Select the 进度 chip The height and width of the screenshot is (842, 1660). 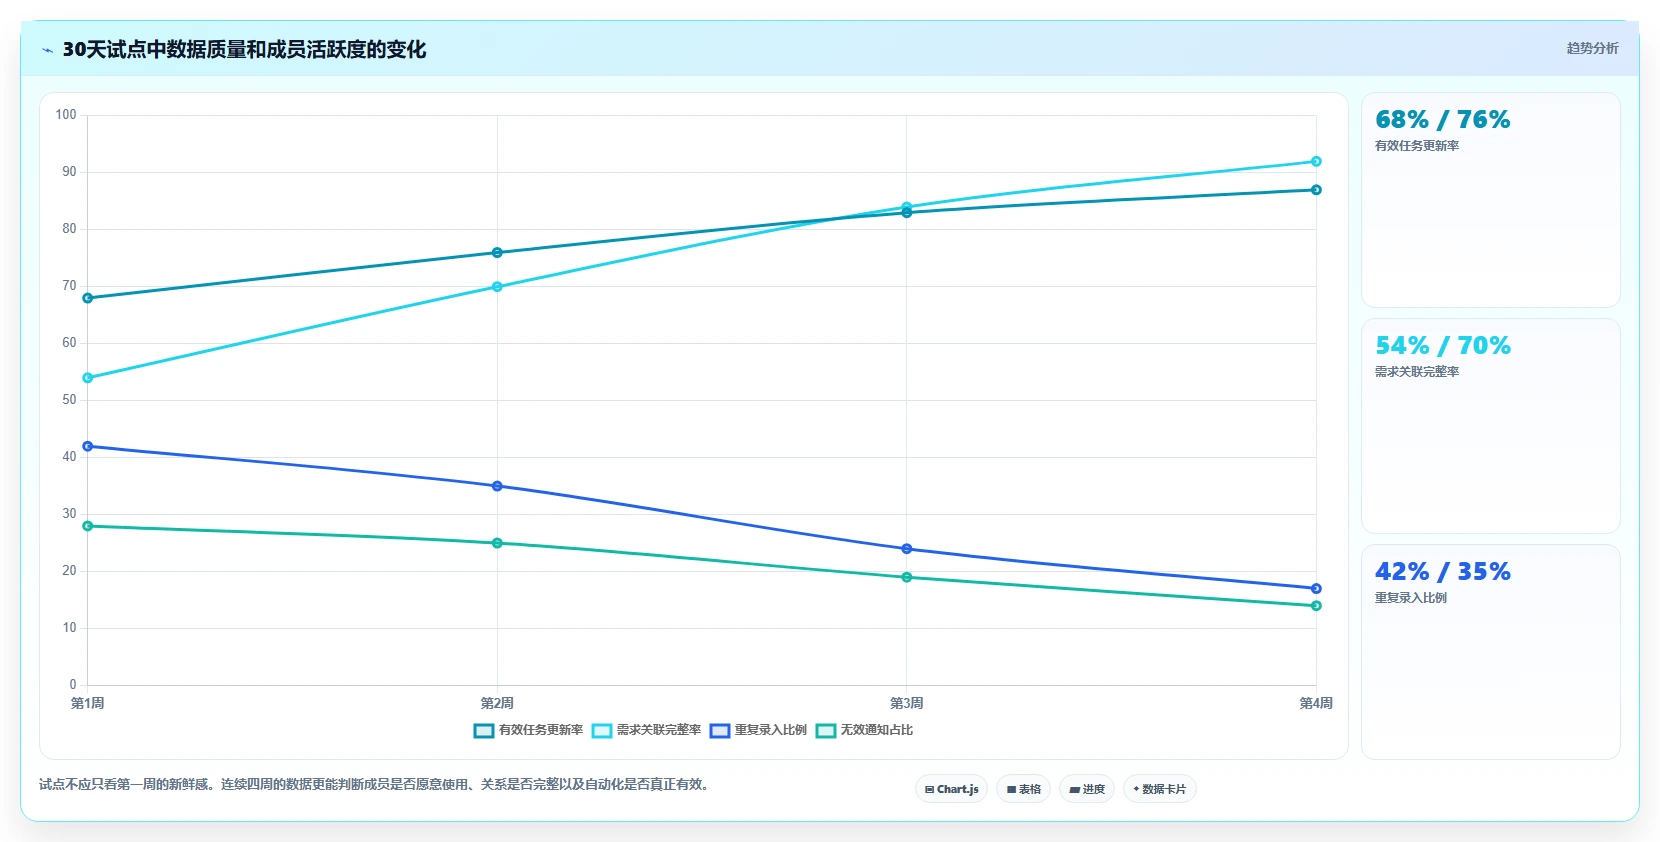1087,789
